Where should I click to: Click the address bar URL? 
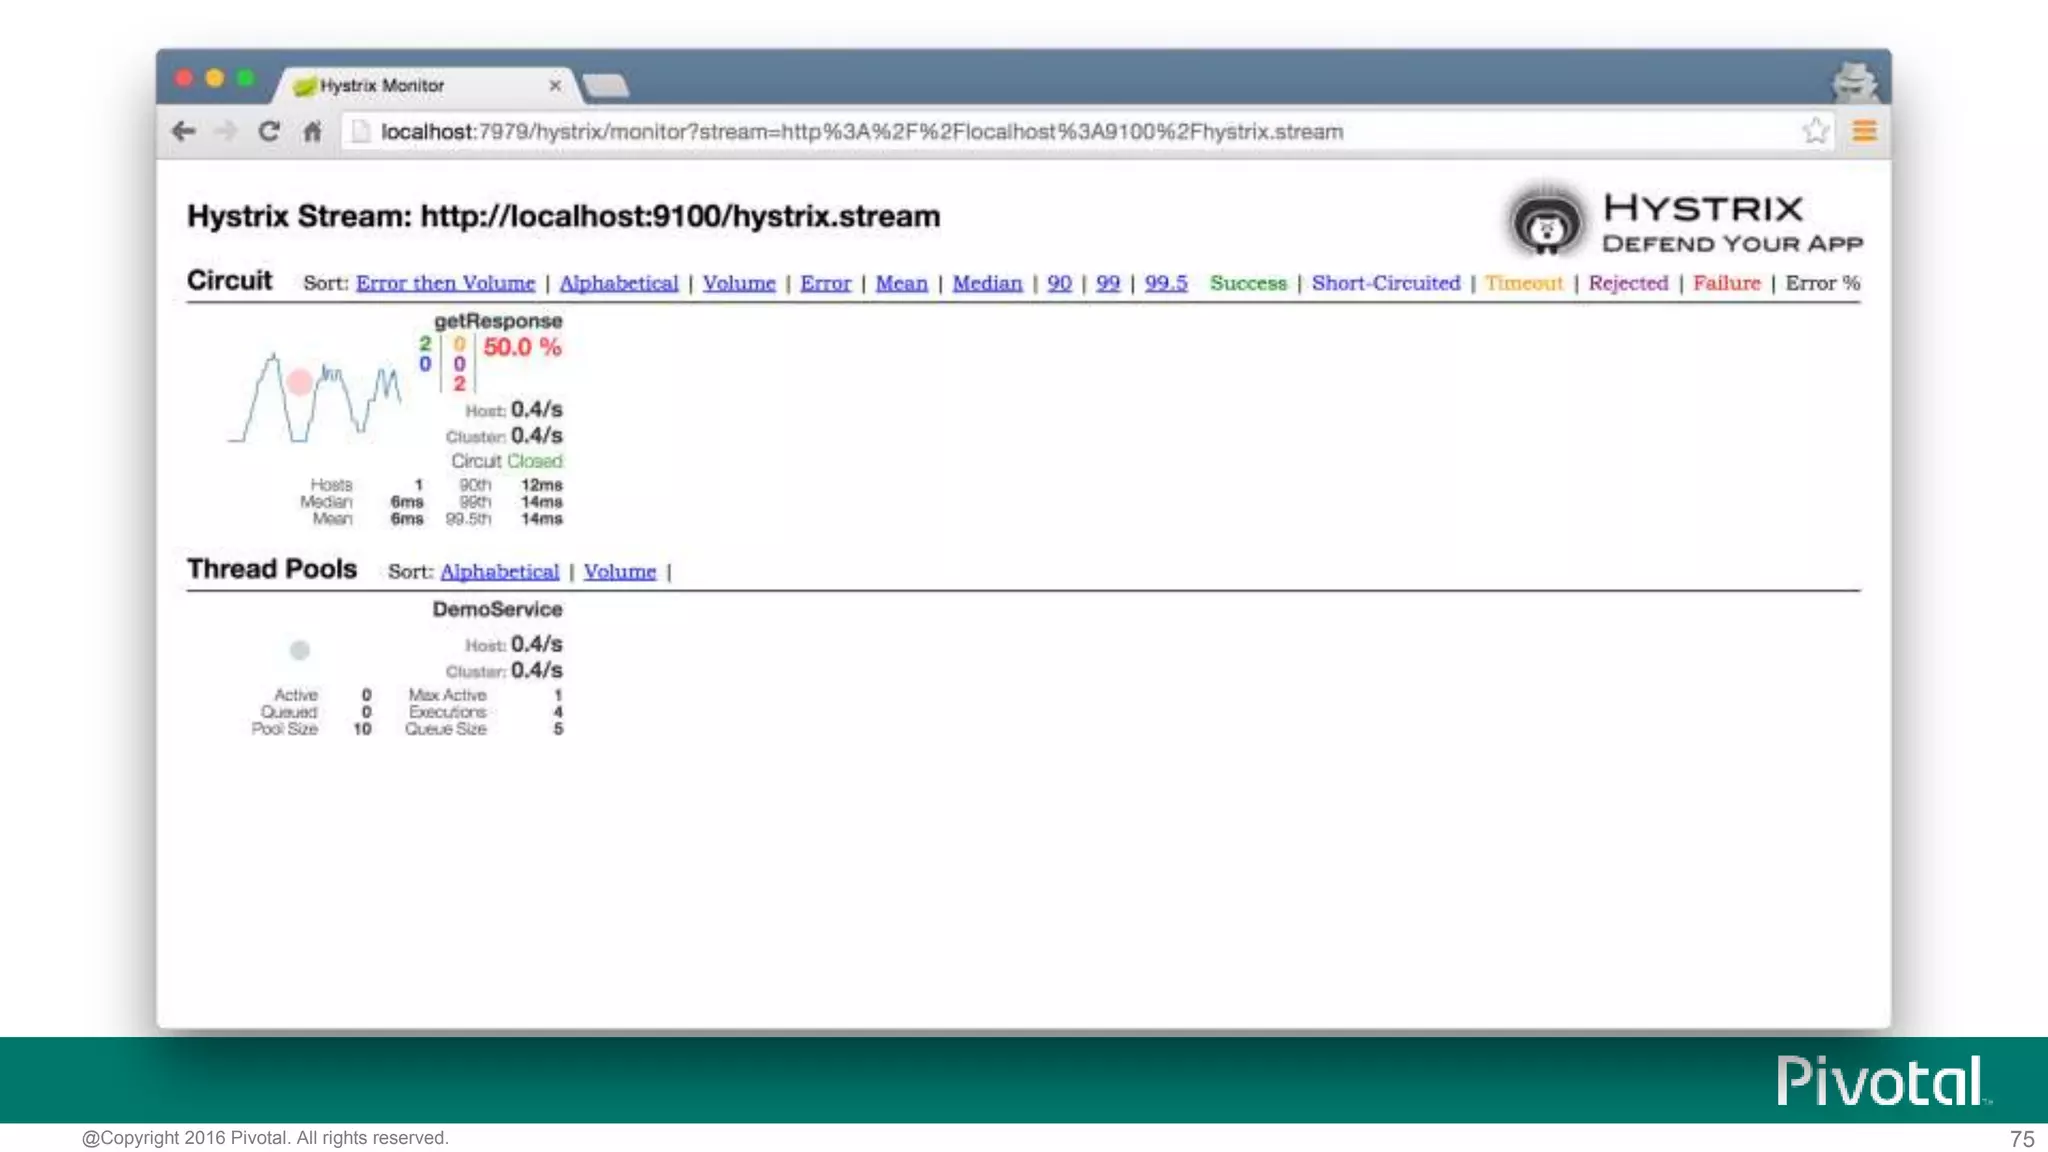pos(860,132)
